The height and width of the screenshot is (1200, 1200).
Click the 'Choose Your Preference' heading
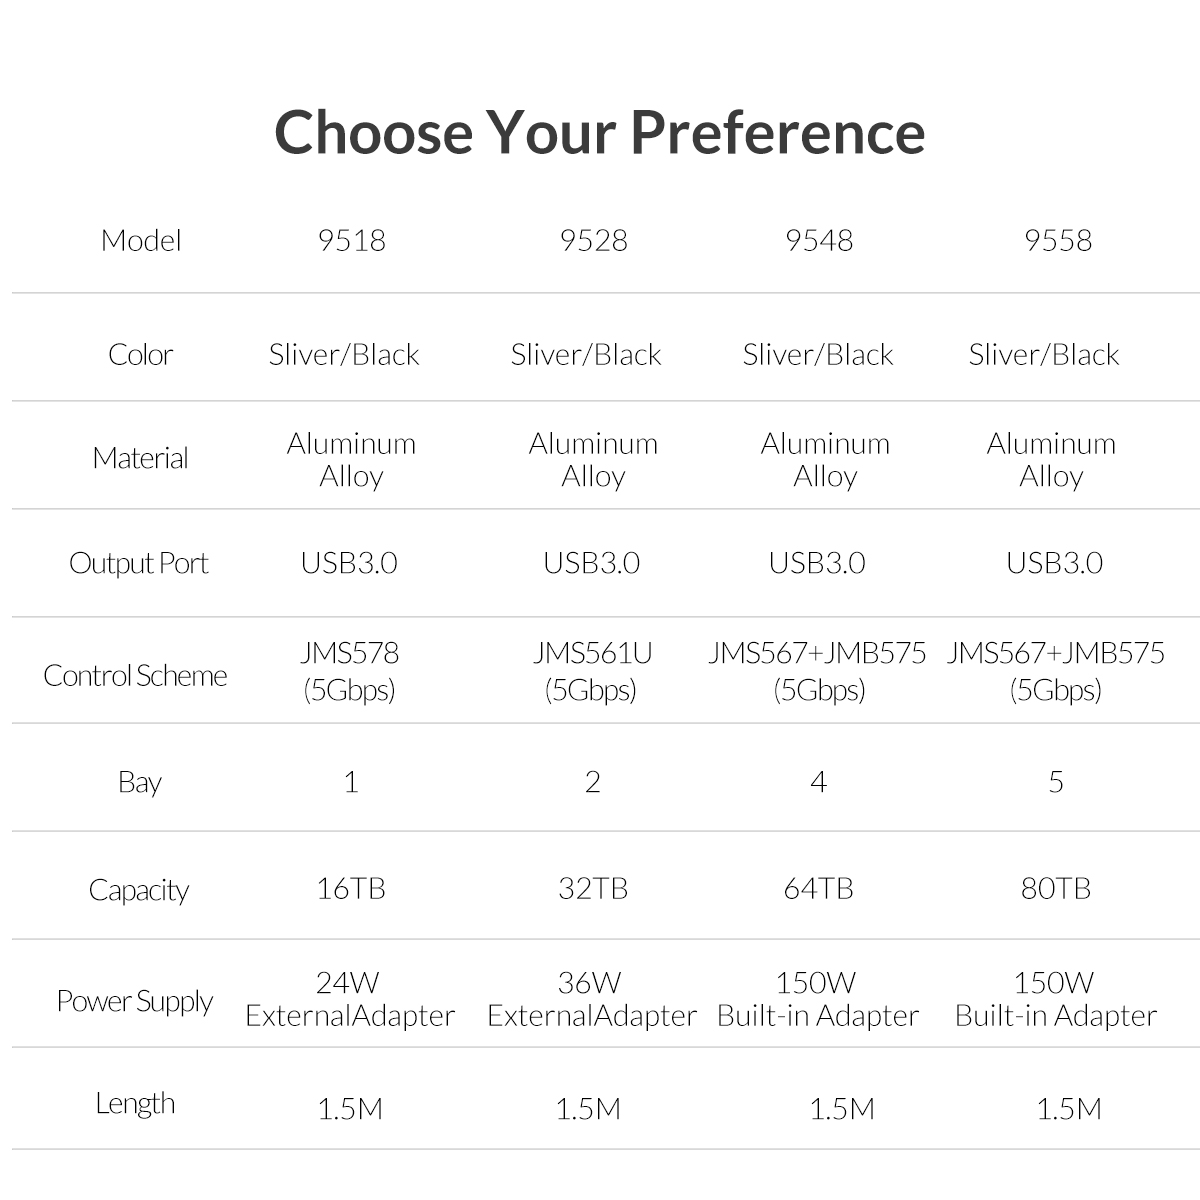click(x=600, y=132)
